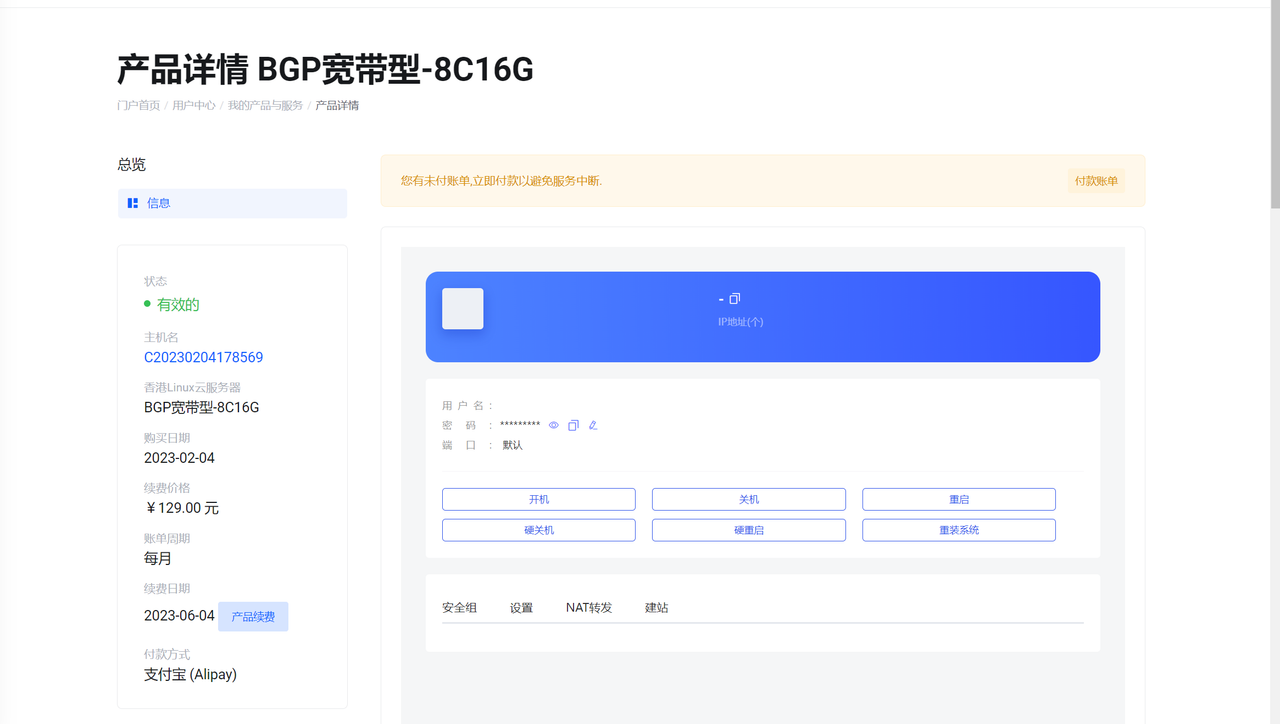Click the 开机 power on button

(539, 499)
